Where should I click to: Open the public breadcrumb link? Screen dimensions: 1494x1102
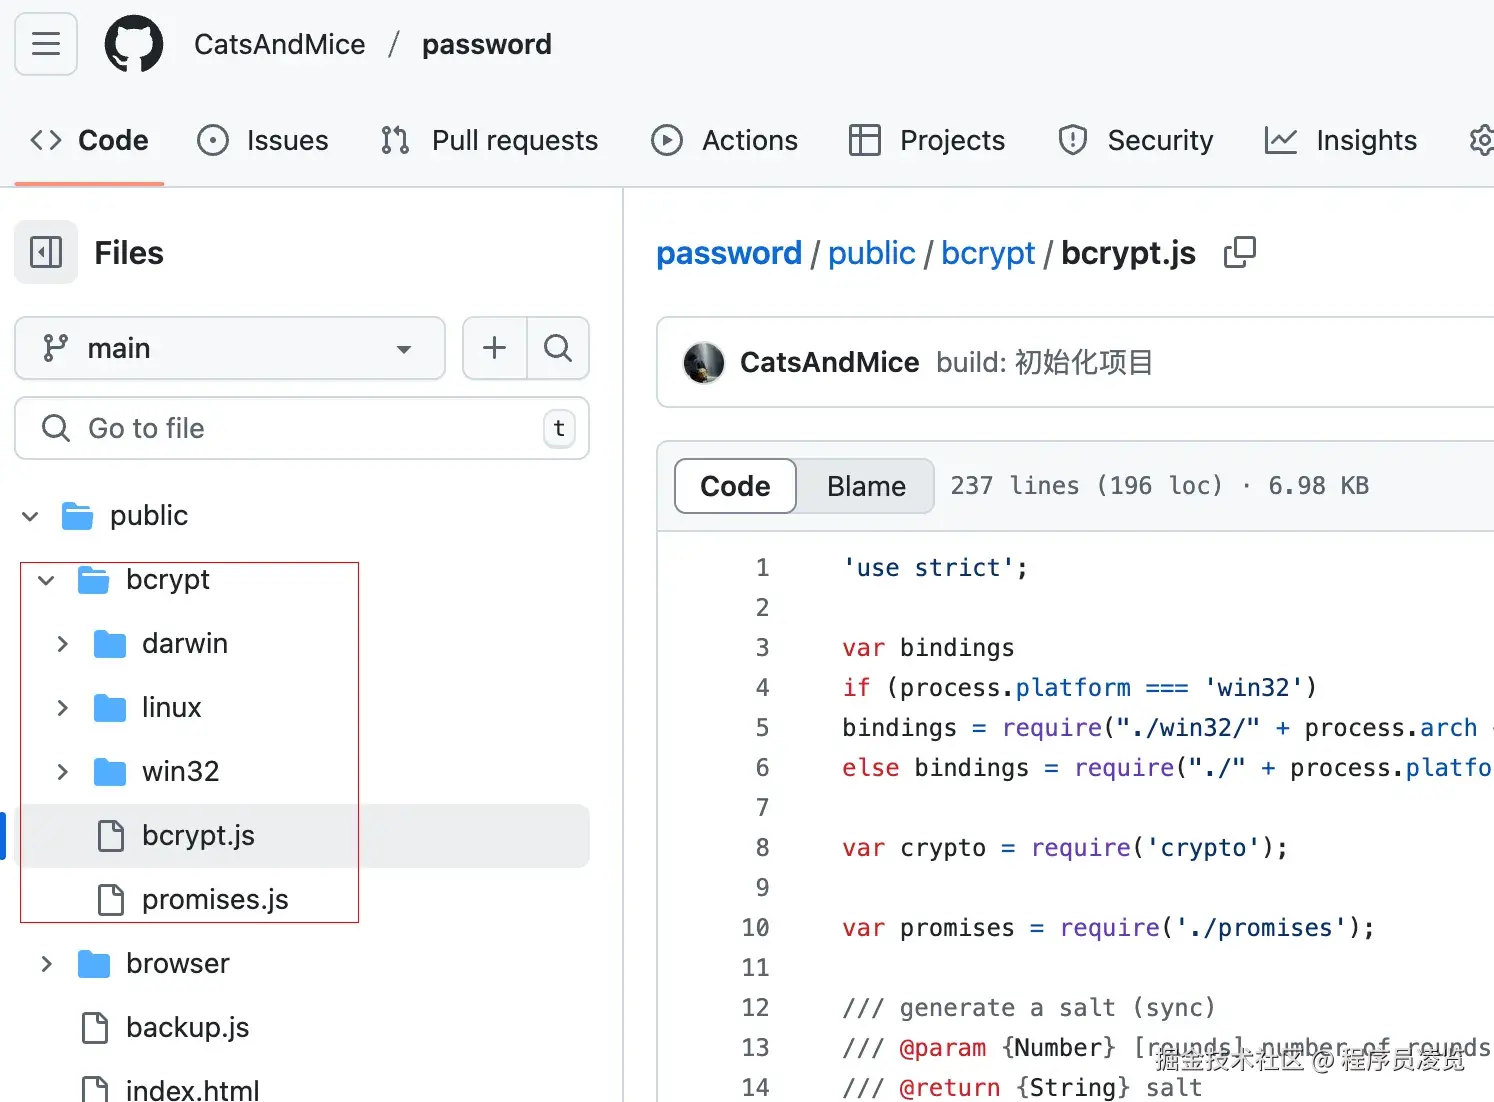pyautogui.click(x=871, y=253)
